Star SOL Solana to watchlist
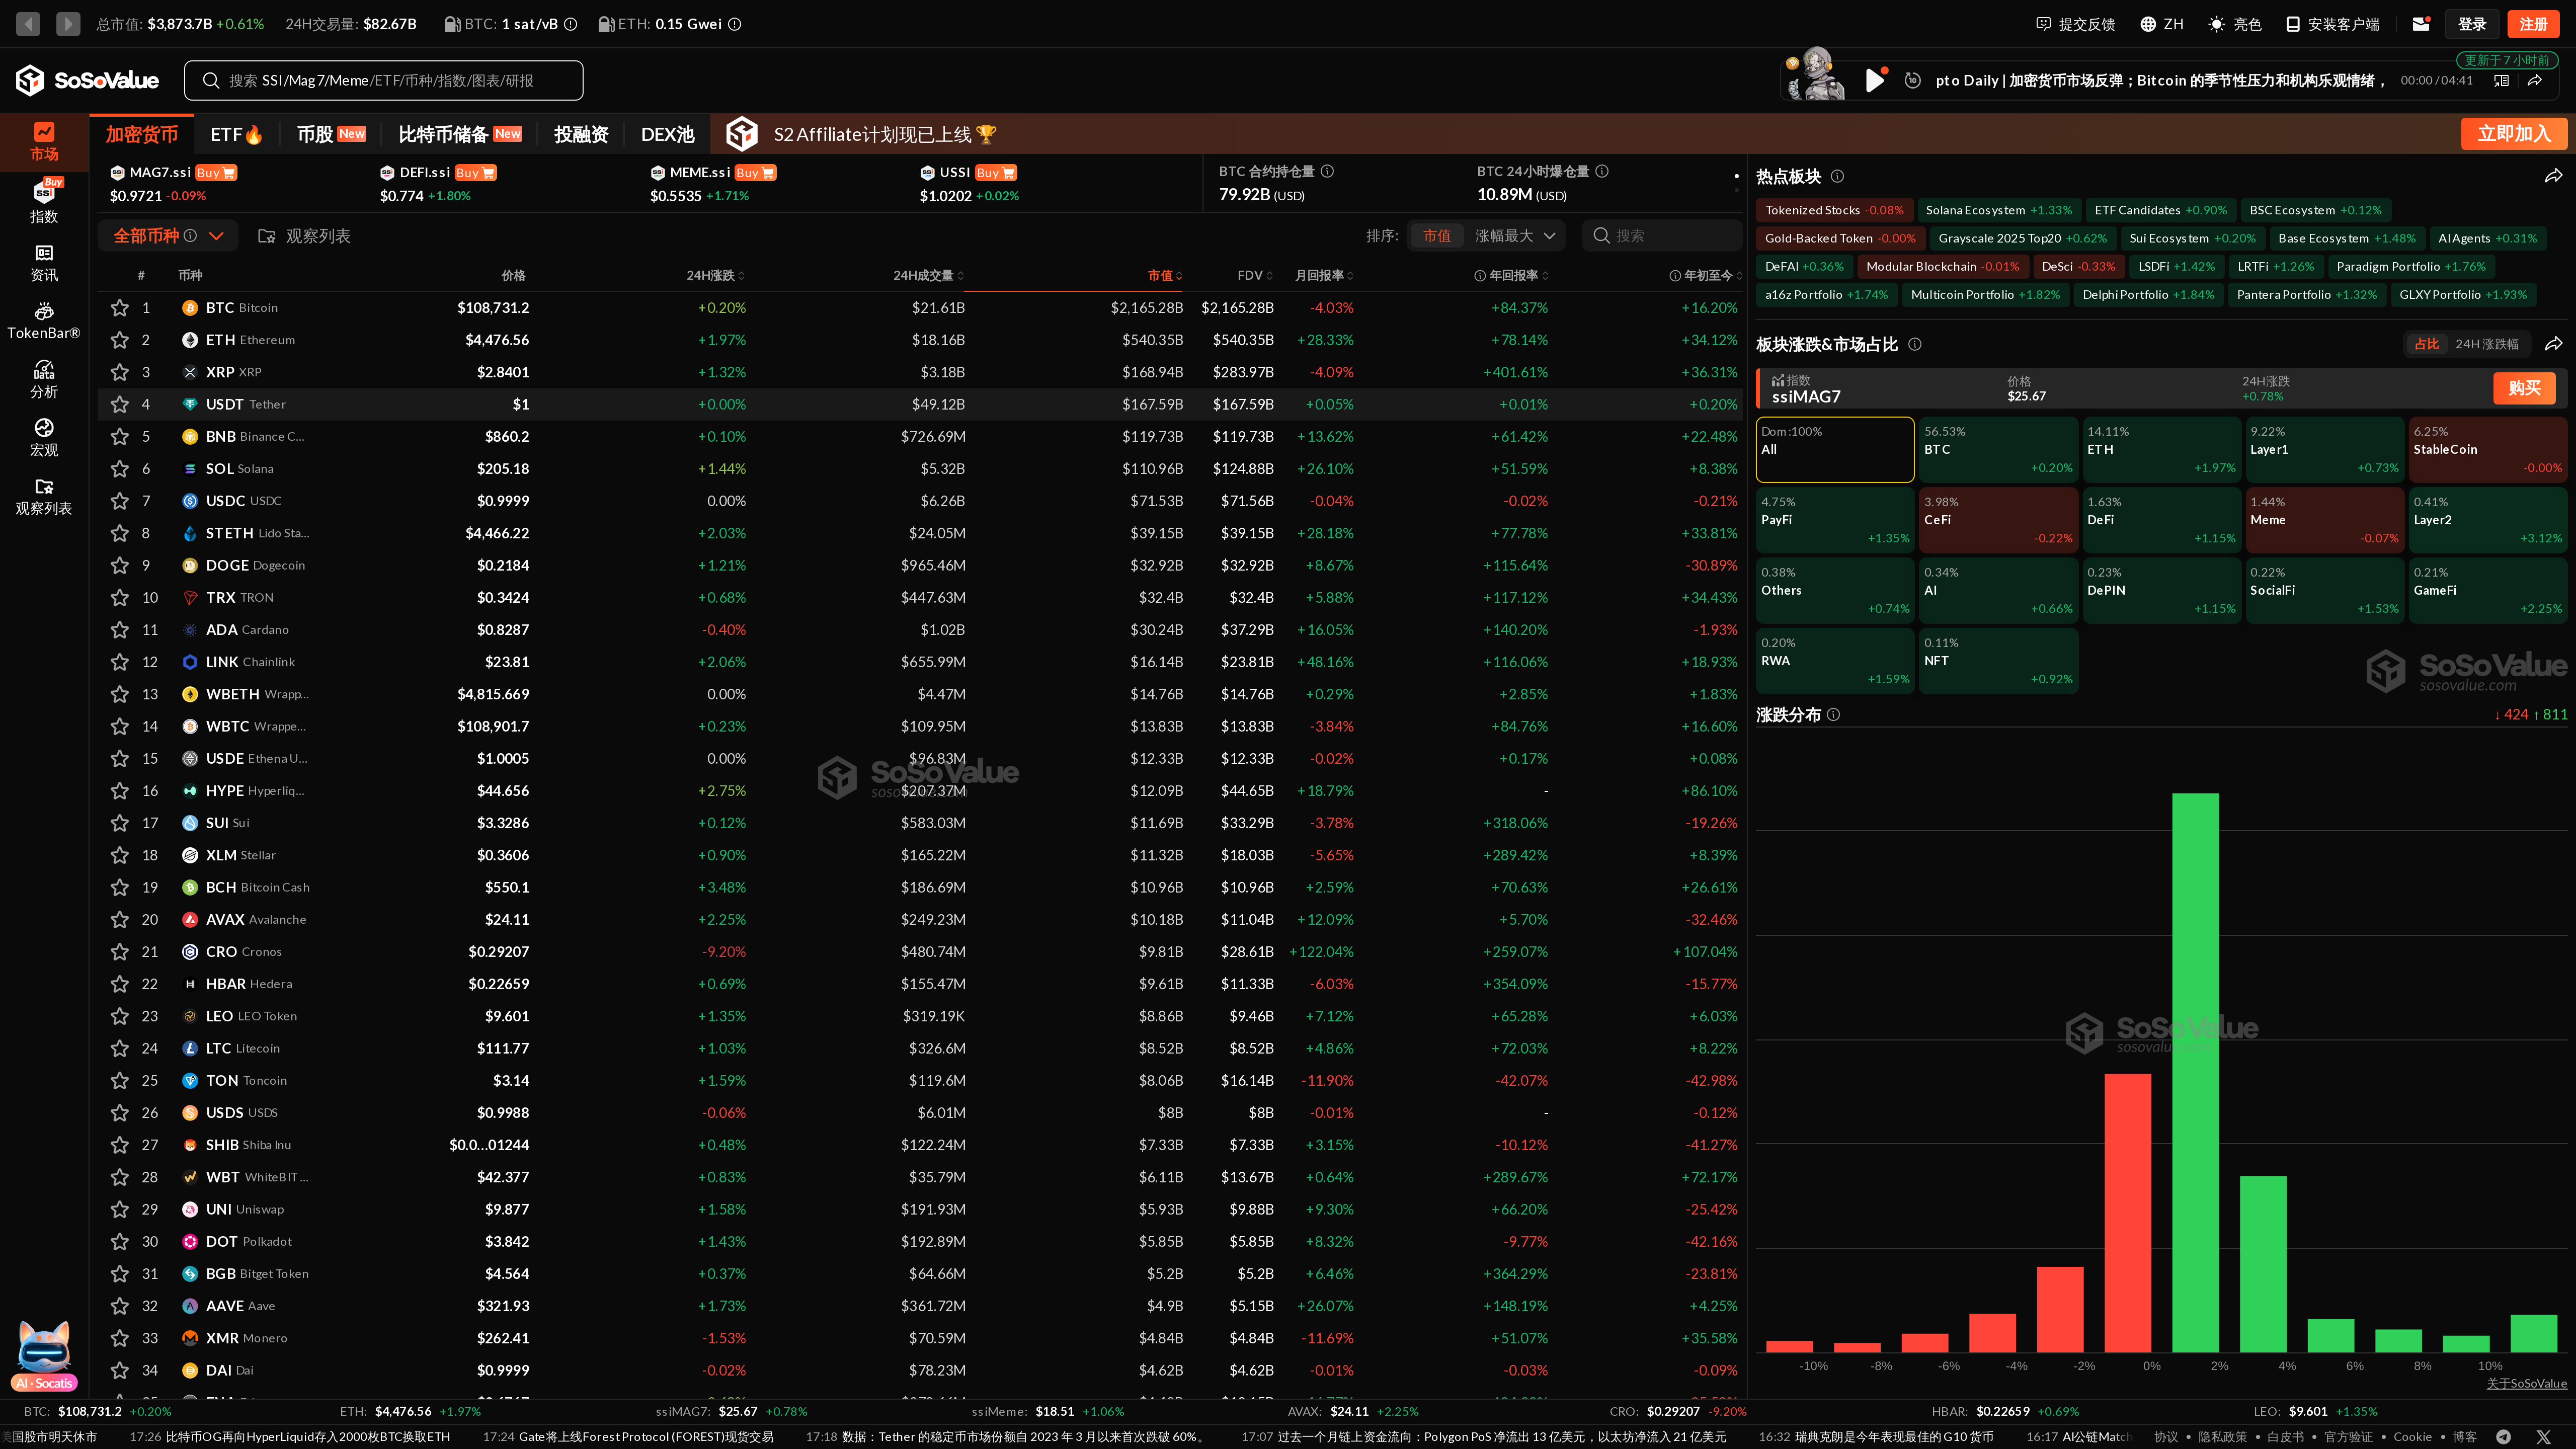This screenshot has height=1449, width=2576. (x=119, y=468)
